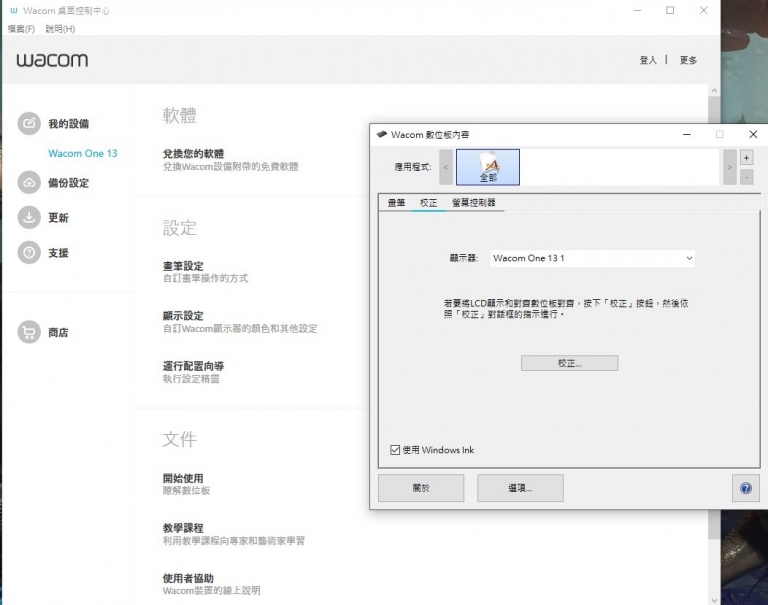Click the 校正... button
Image resolution: width=768 pixels, height=605 pixels.
click(569, 363)
